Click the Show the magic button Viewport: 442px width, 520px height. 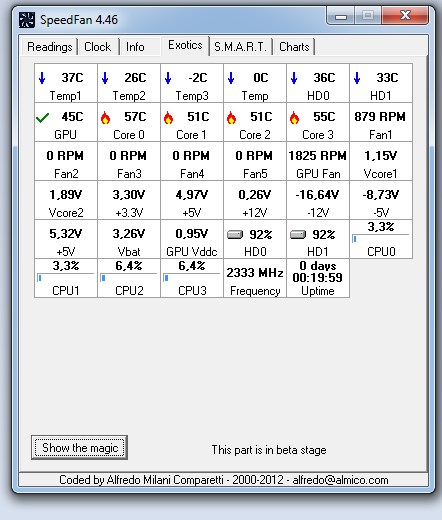(80, 448)
